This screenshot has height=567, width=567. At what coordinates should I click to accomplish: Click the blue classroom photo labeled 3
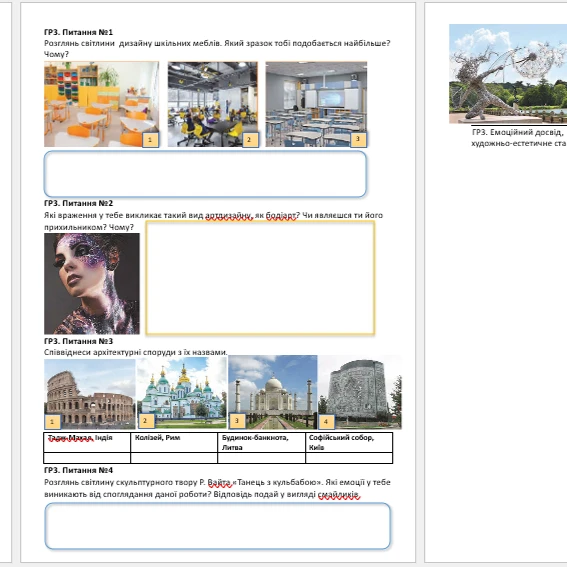pyautogui.click(x=316, y=104)
